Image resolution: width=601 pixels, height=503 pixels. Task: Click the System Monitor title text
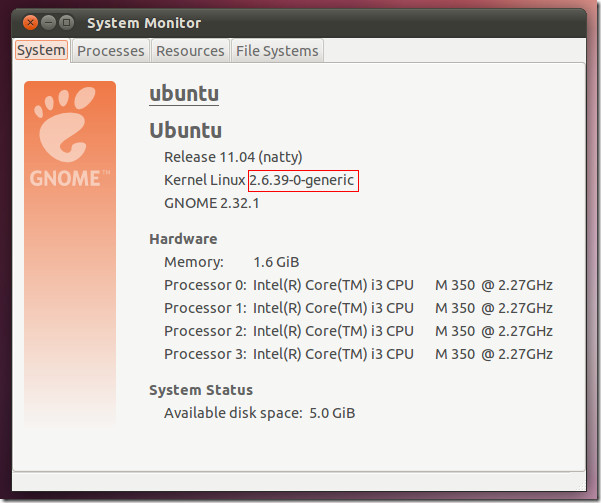(144, 23)
